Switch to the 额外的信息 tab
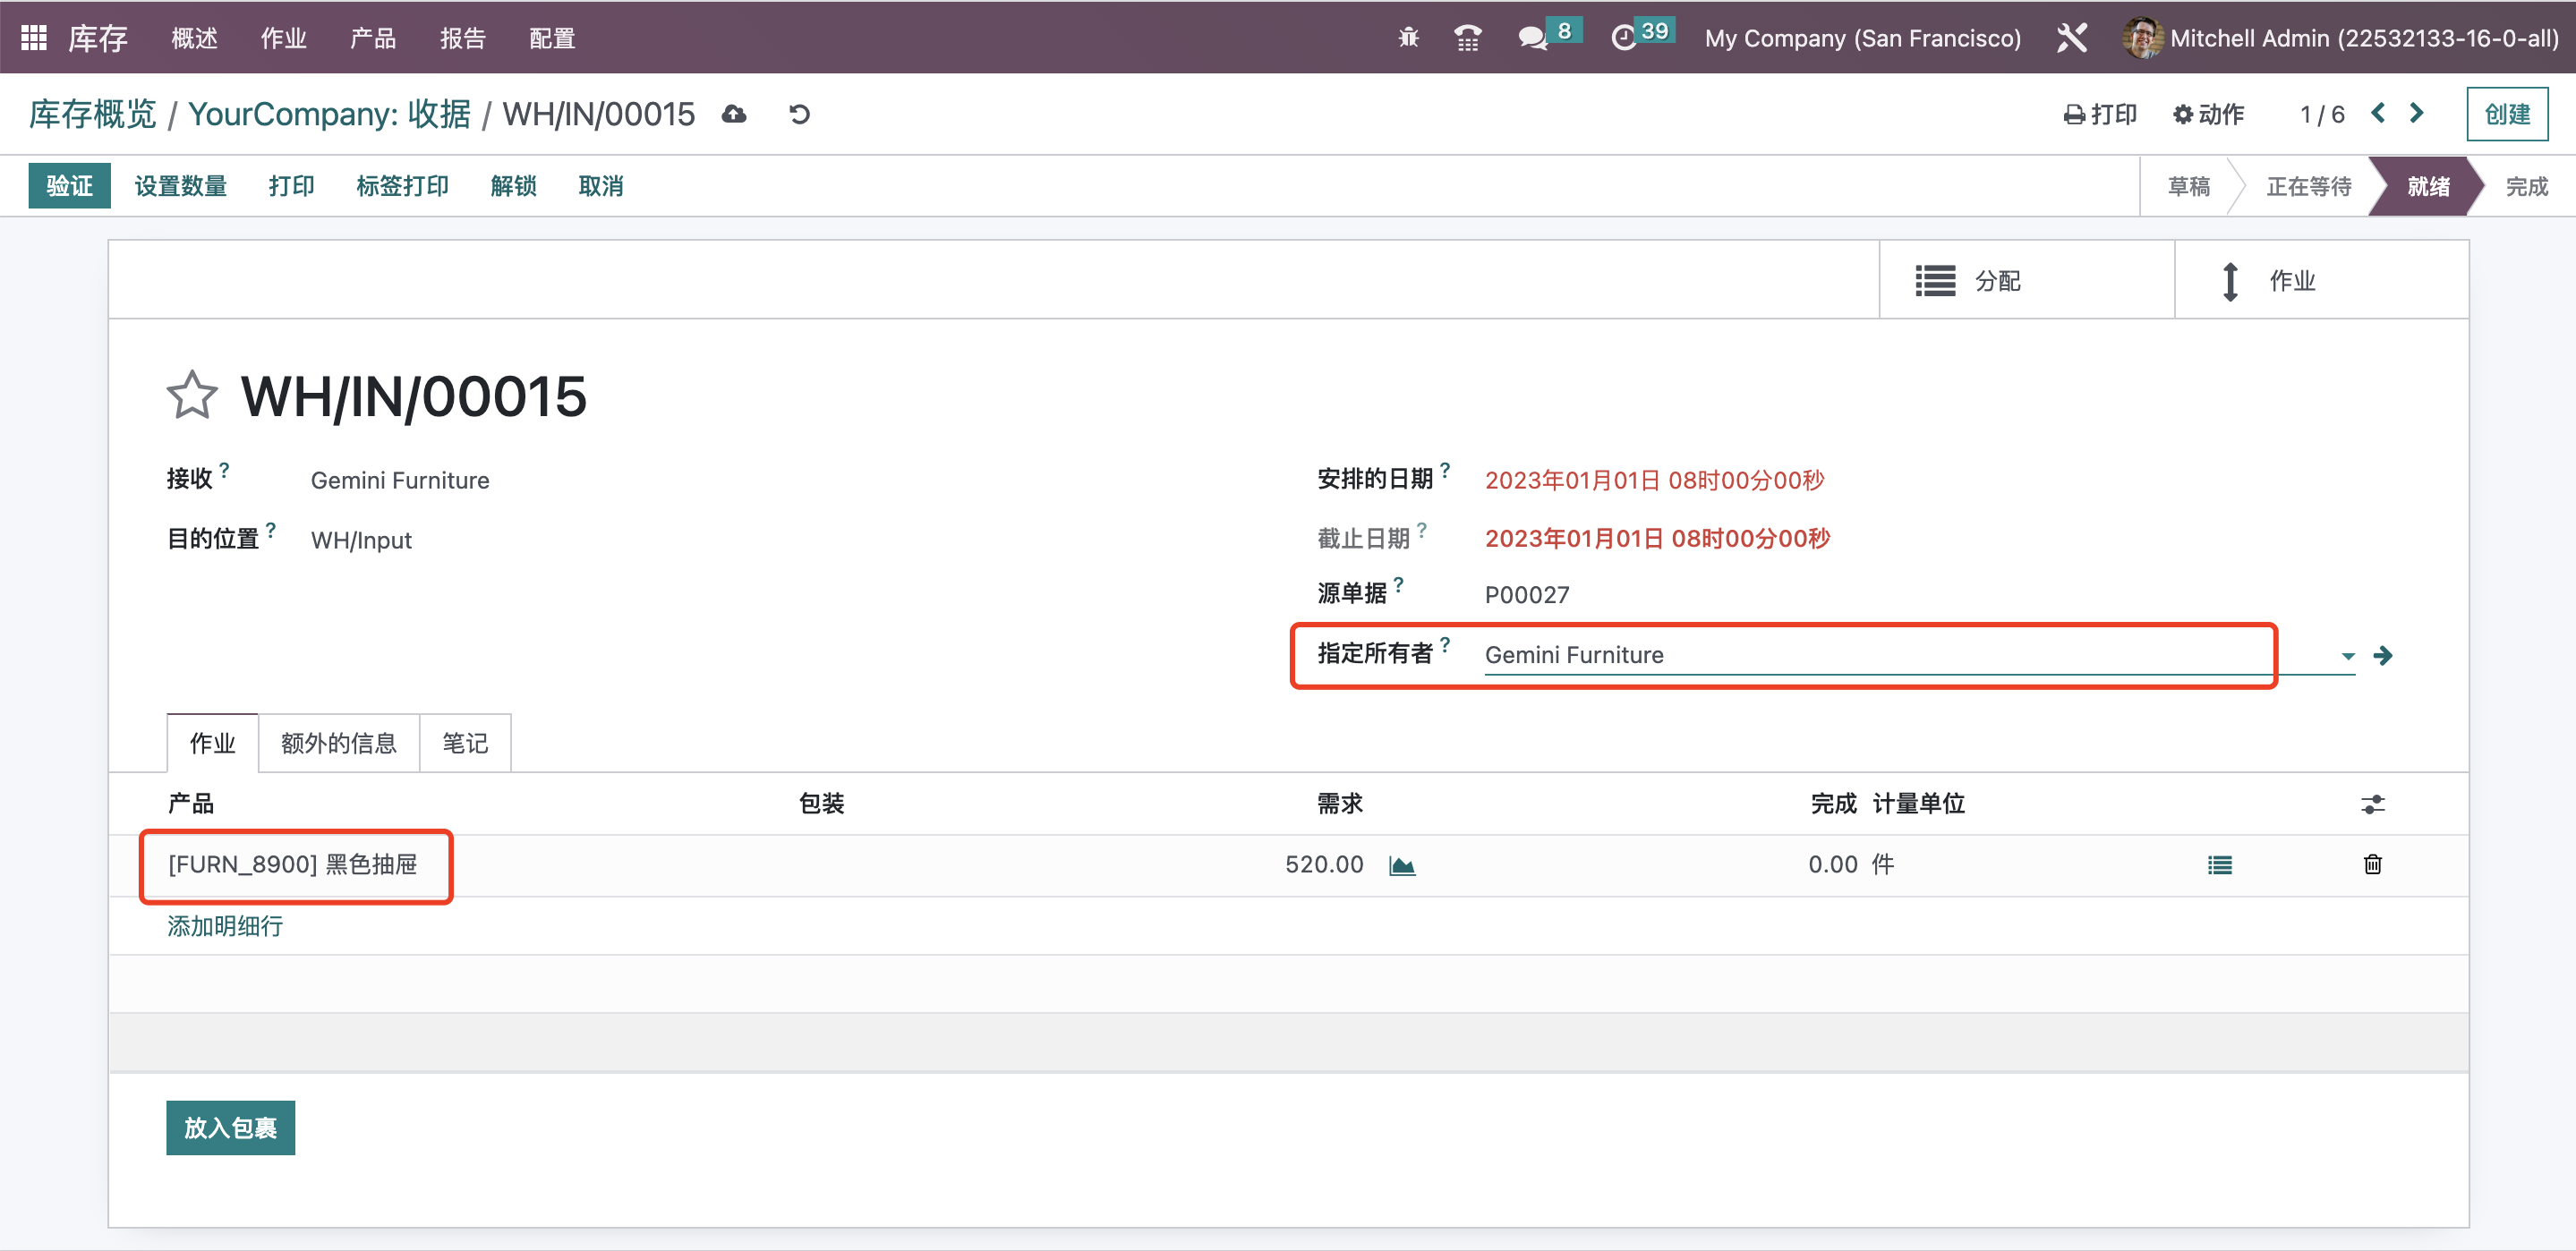Image resolution: width=2576 pixels, height=1251 pixels. tap(339, 743)
